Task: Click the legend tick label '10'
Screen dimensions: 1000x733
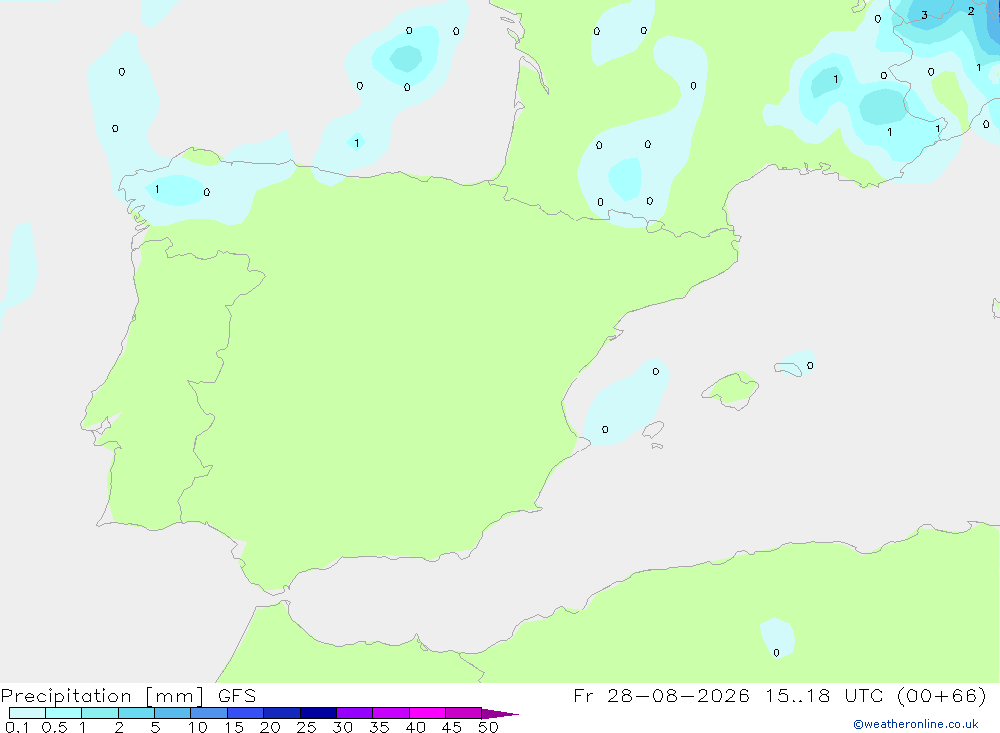Action: [198, 727]
